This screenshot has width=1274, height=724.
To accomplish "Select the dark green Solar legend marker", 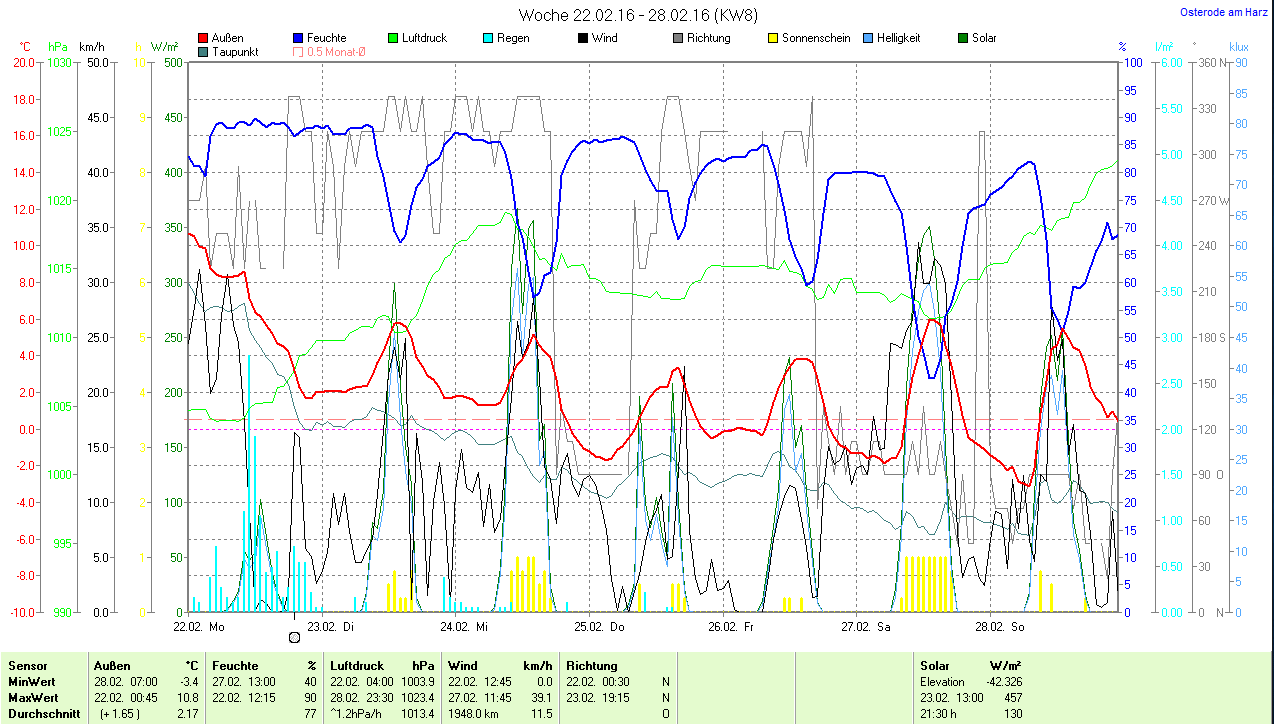I will point(963,38).
